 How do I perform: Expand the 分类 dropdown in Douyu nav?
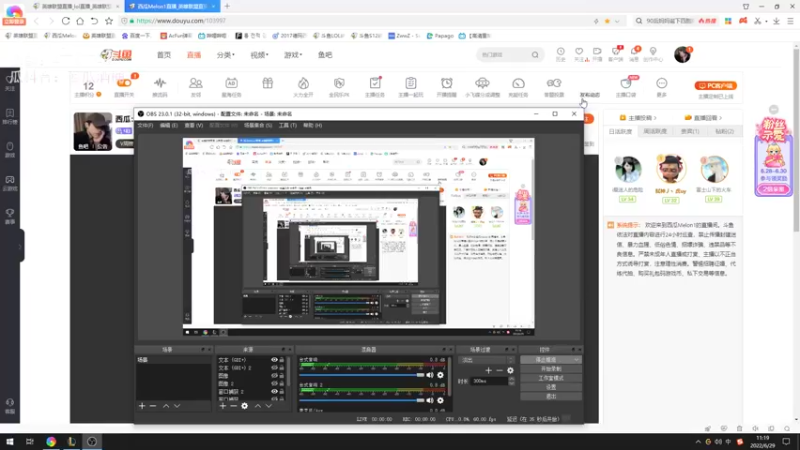pos(226,55)
